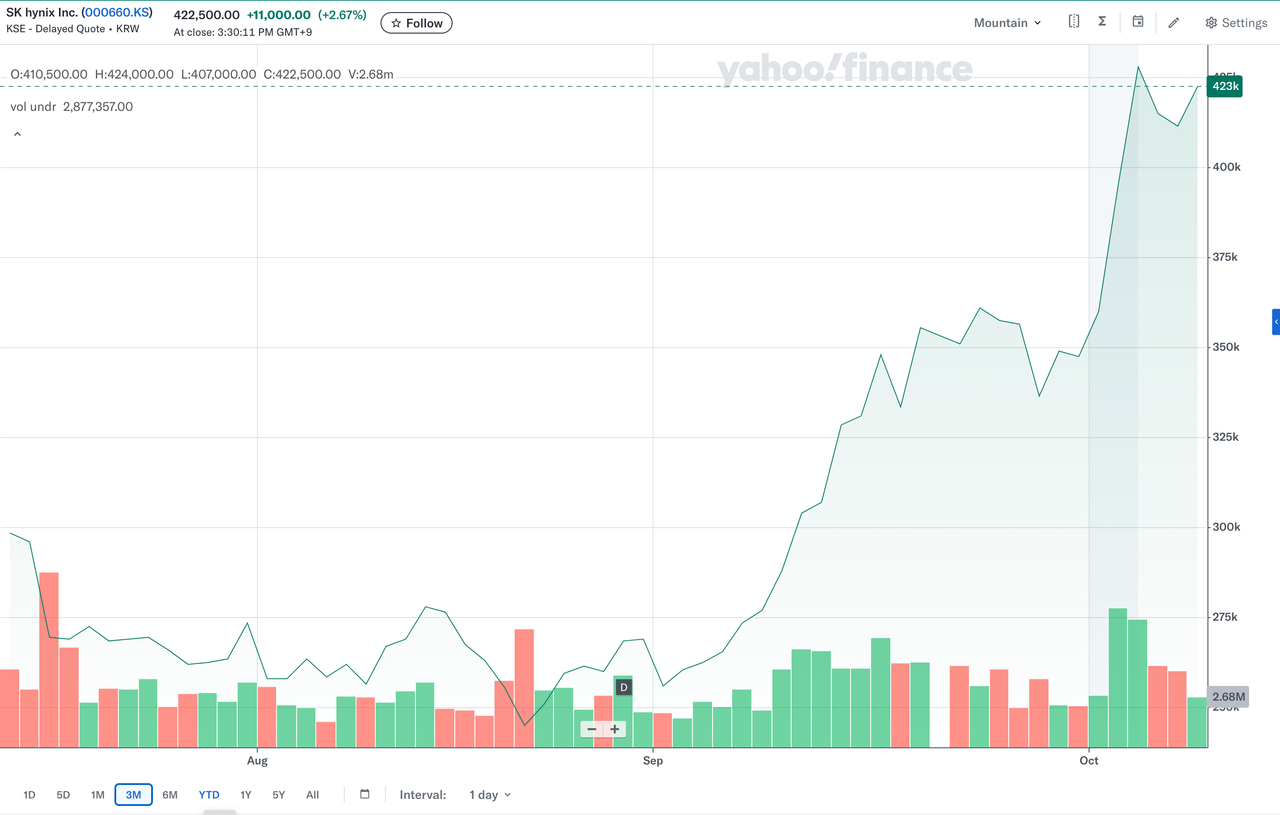Open the date range calendar icon
The height and width of the screenshot is (815, 1280).
tap(365, 795)
